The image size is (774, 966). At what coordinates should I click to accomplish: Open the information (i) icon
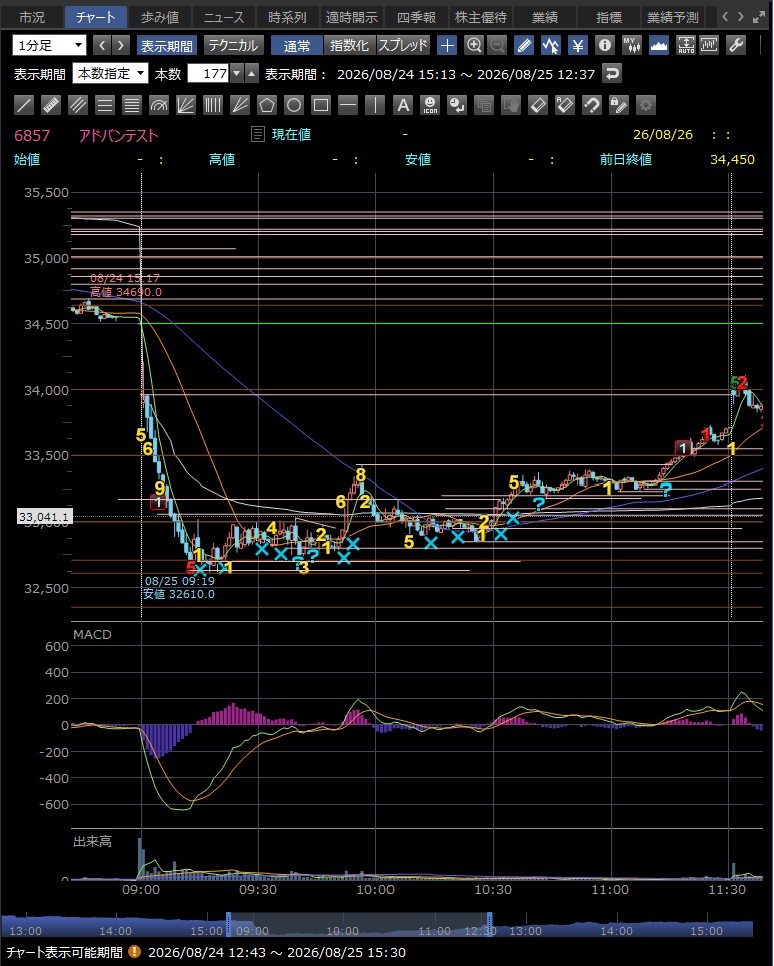click(x=605, y=45)
